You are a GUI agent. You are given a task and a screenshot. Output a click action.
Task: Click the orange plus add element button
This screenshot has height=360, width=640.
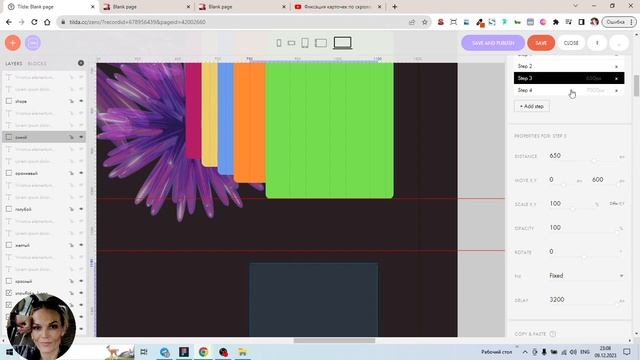tap(13, 43)
